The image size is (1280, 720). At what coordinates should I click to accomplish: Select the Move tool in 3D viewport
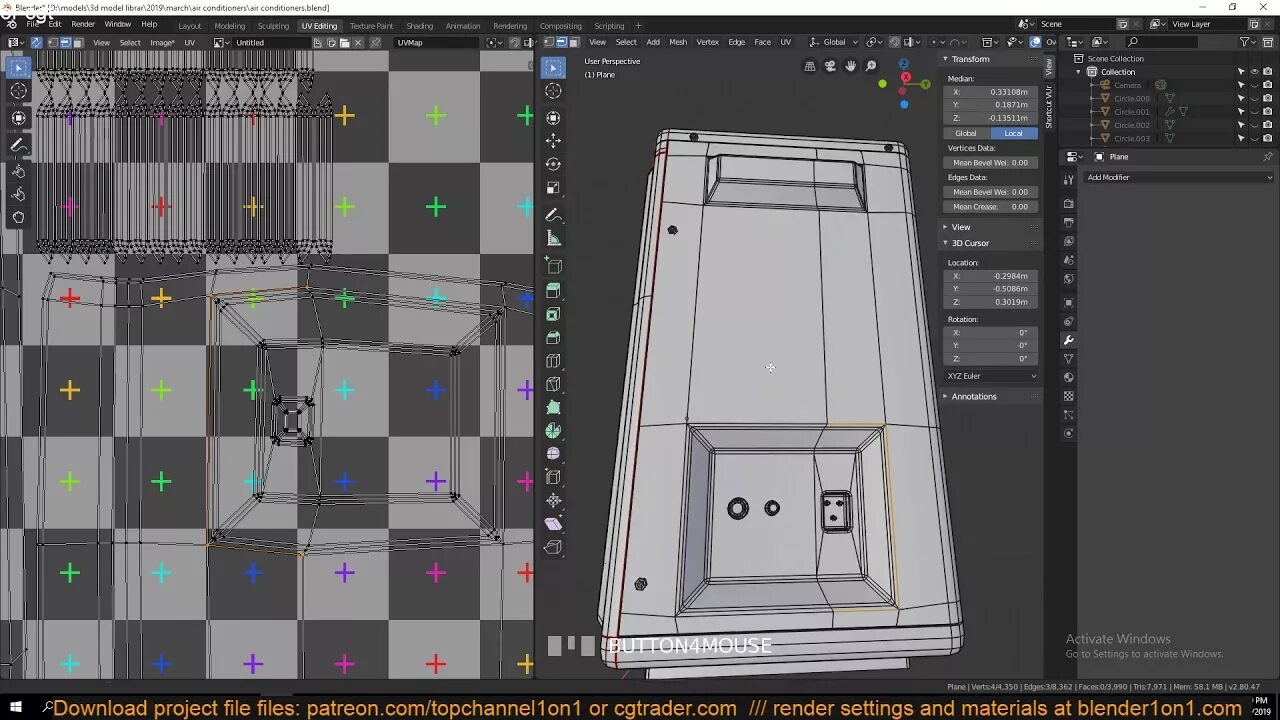(x=553, y=140)
